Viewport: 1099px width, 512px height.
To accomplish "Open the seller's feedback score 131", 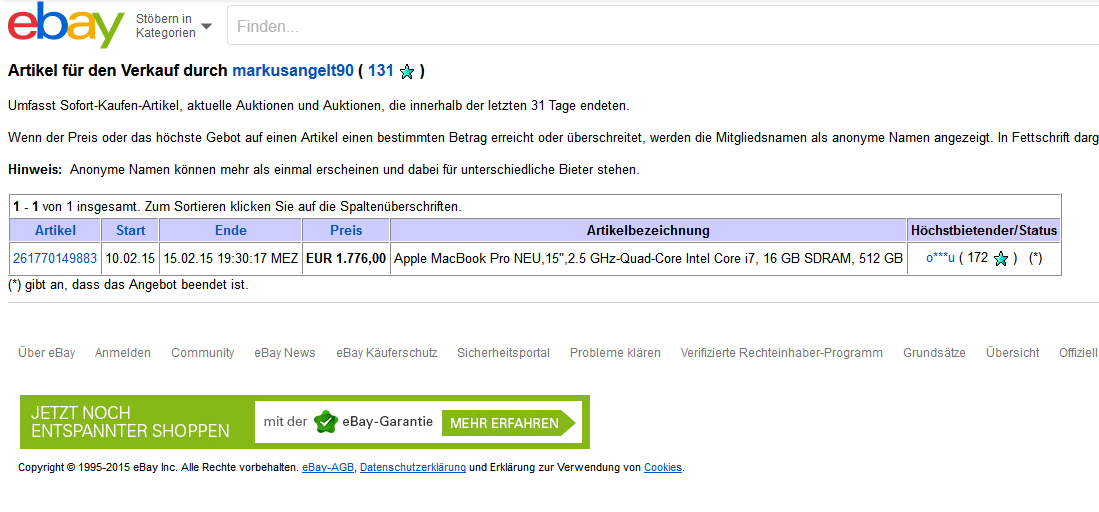I will point(380,71).
